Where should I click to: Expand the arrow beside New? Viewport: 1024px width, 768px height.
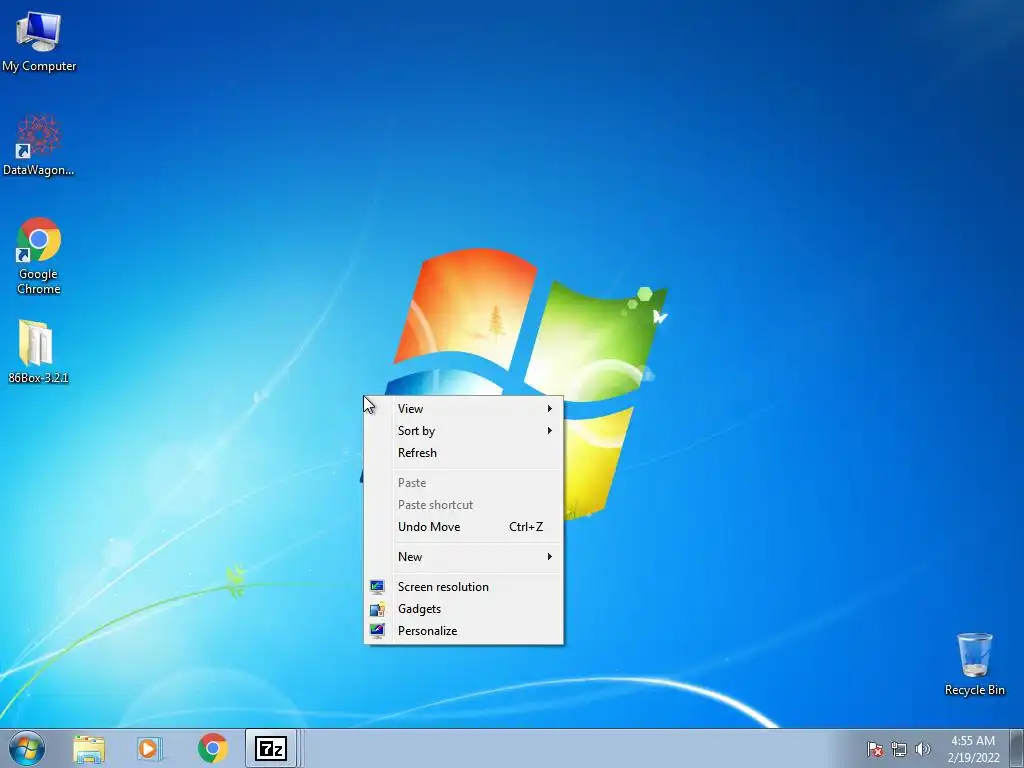pyautogui.click(x=550, y=557)
